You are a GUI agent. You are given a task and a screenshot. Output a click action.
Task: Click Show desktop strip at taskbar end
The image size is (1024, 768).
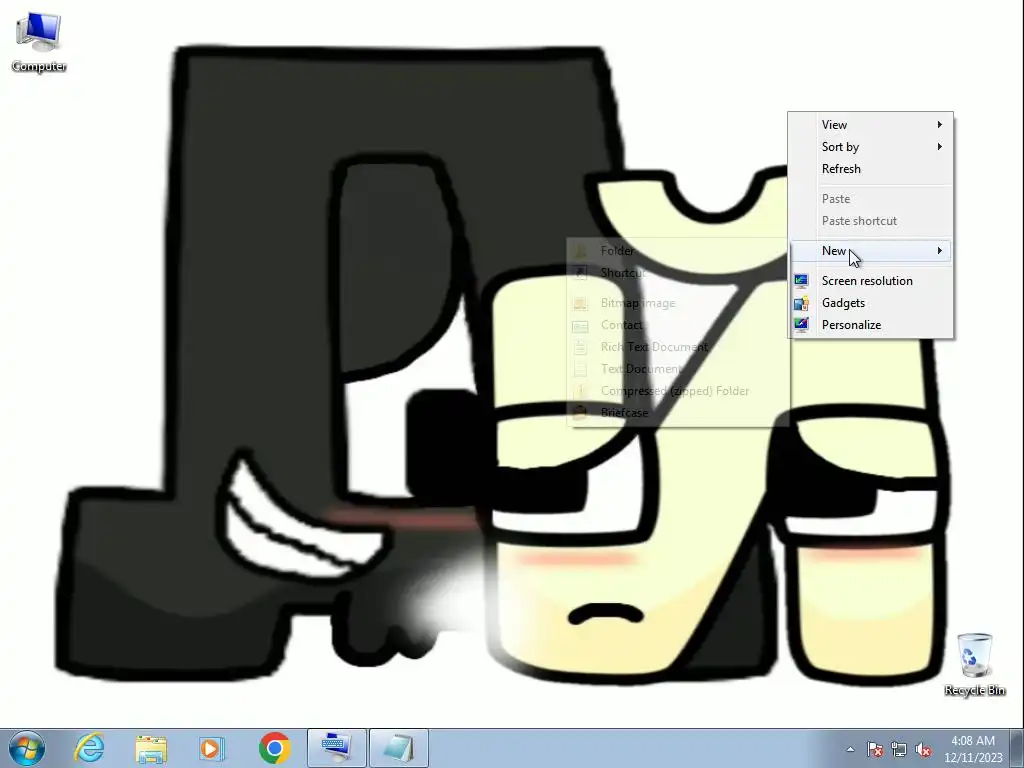[x=1017, y=749]
